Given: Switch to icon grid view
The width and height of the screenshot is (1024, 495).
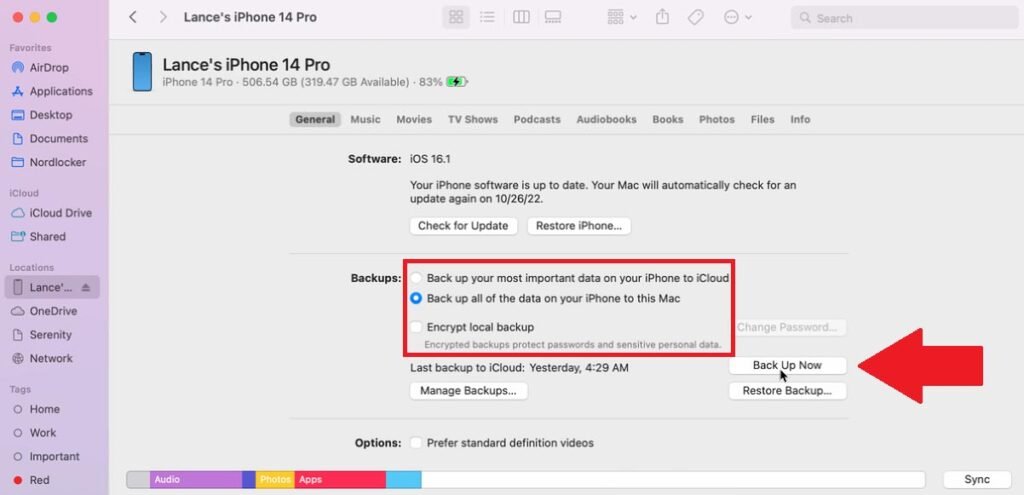Looking at the screenshot, I should [x=456, y=18].
